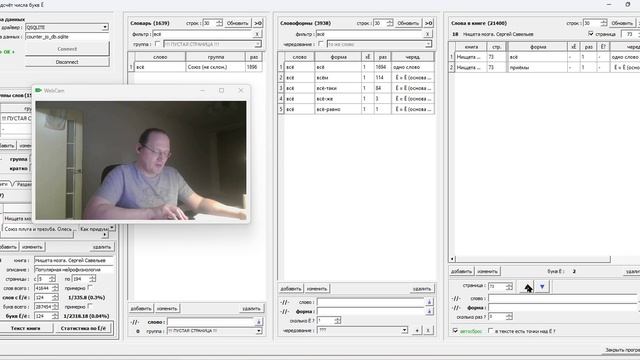Toggle примерно checkbox beside букв всего
Image resolution: width=640 pixels, height=360 pixels.
click(90, 306)
